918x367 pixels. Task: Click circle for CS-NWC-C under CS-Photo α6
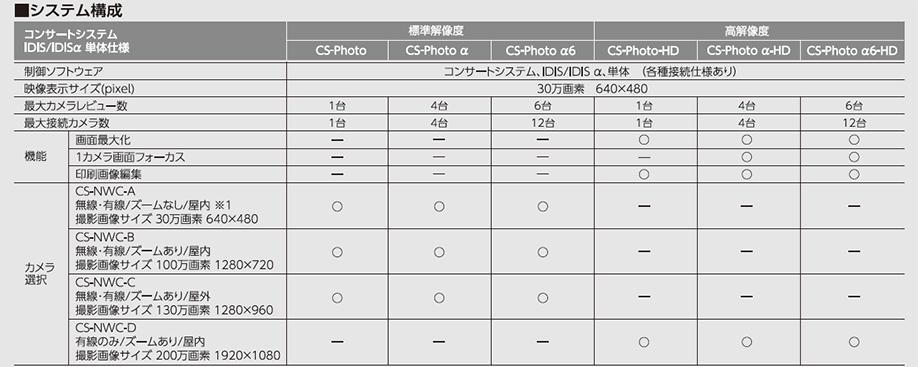click(543, 297)
